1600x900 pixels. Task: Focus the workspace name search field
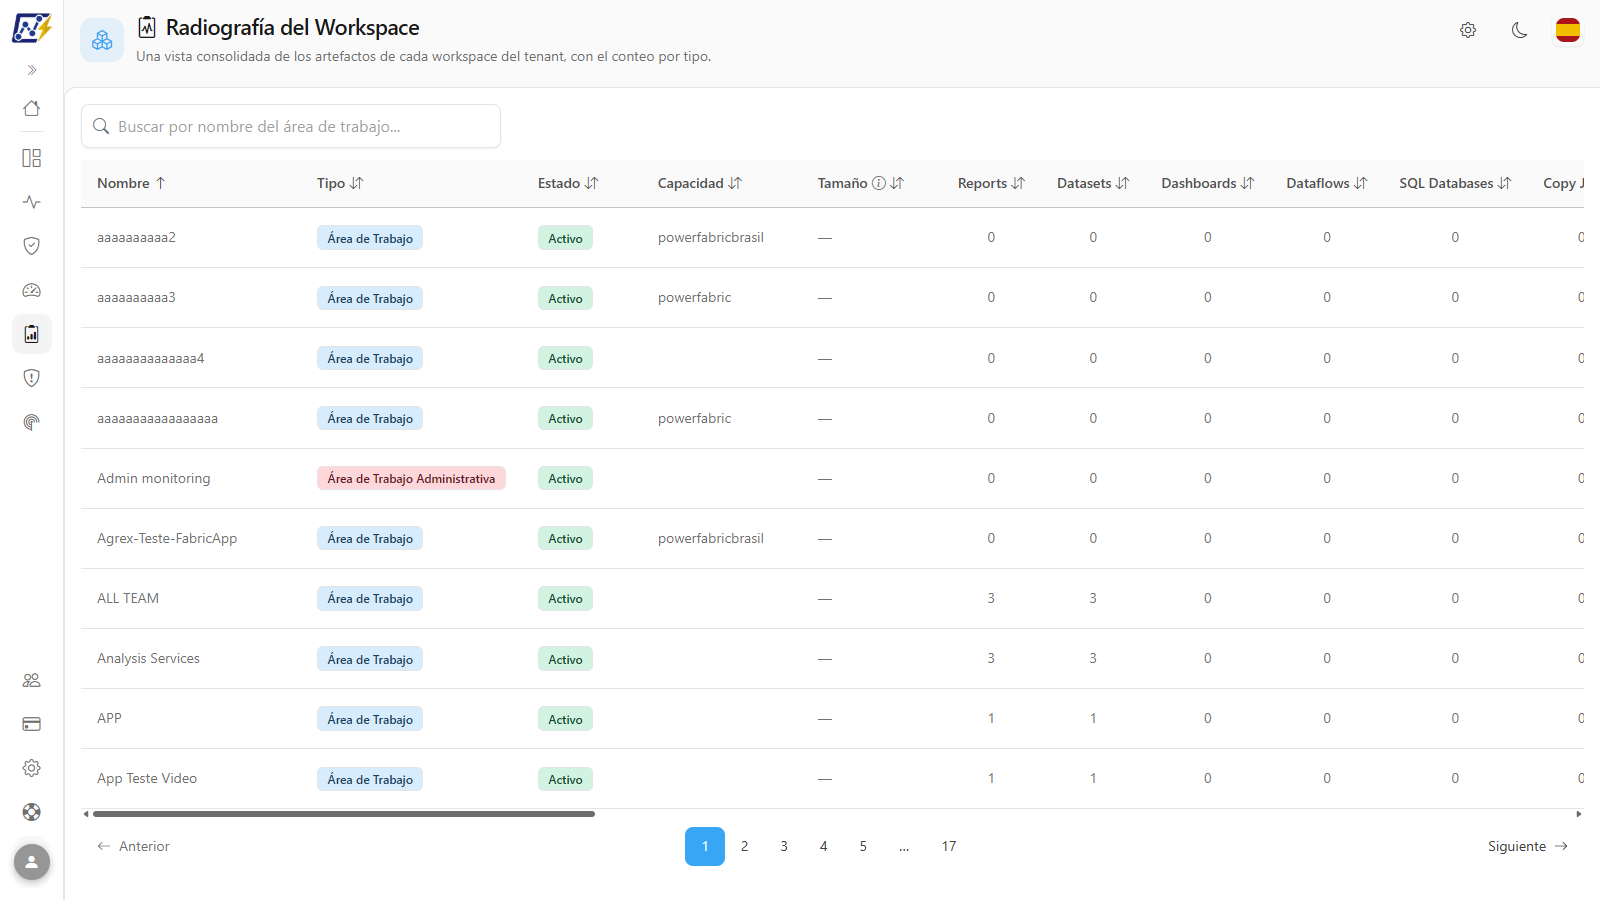click(291, 126)
